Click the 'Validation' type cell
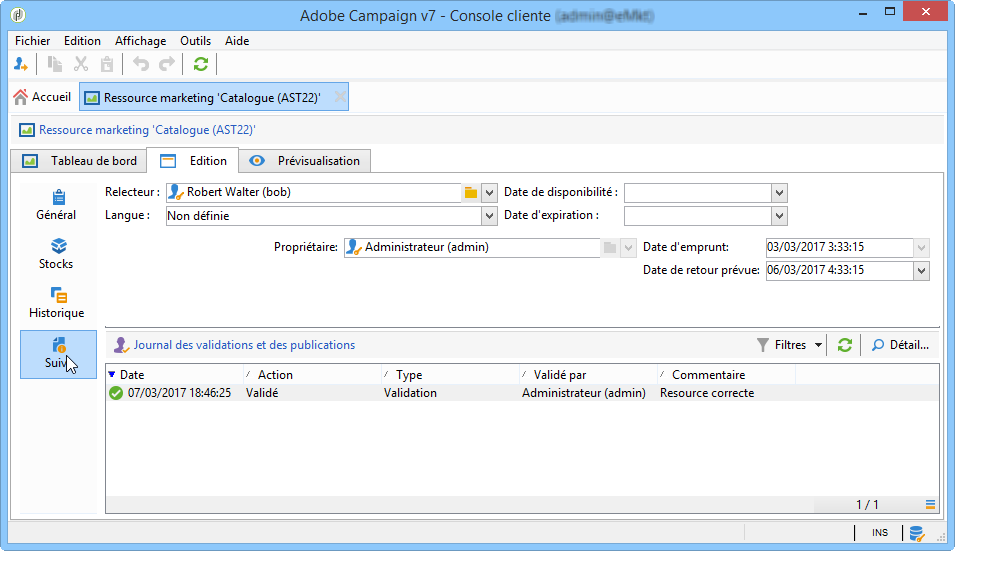The width and height of the screenshot is (984, 579). click(x=410, y=393)
